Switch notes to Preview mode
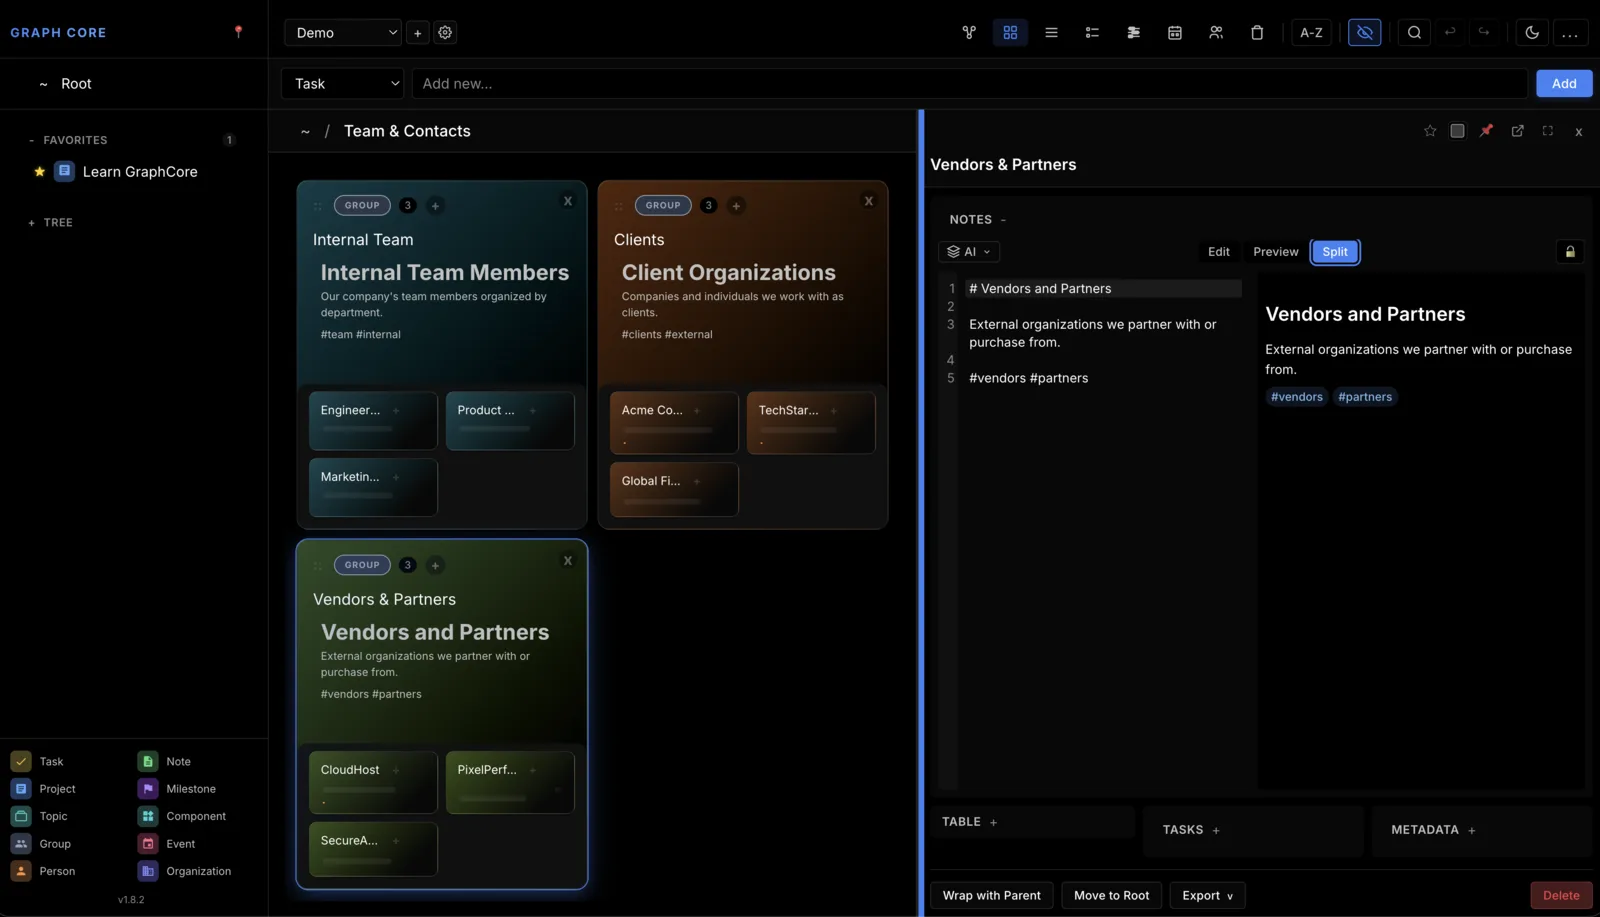Screen dimensions: 1600x917 click(x=1276, y=252)
